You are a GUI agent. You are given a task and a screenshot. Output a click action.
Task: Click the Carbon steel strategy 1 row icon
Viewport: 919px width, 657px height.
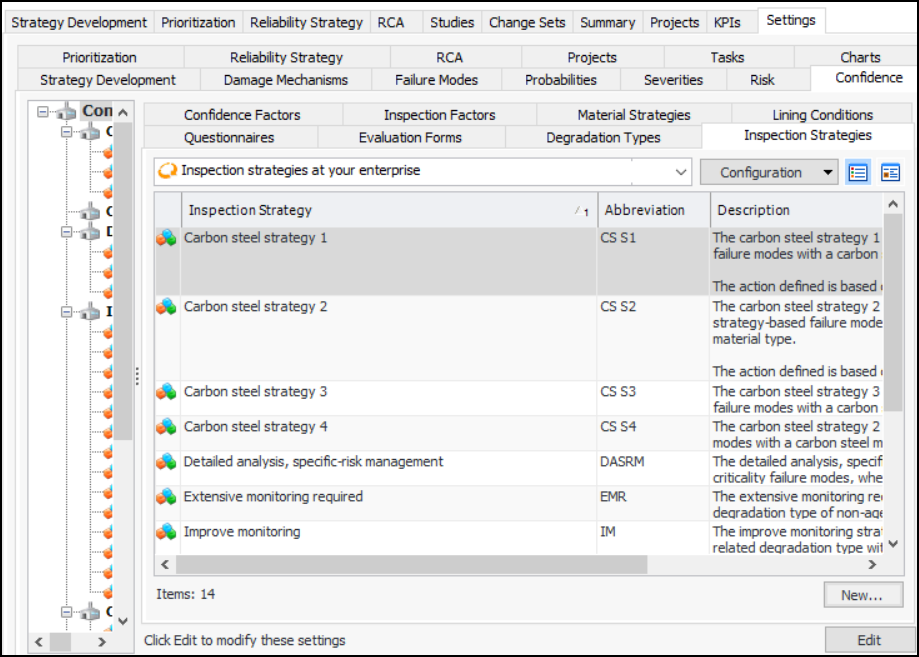point(167,238)
